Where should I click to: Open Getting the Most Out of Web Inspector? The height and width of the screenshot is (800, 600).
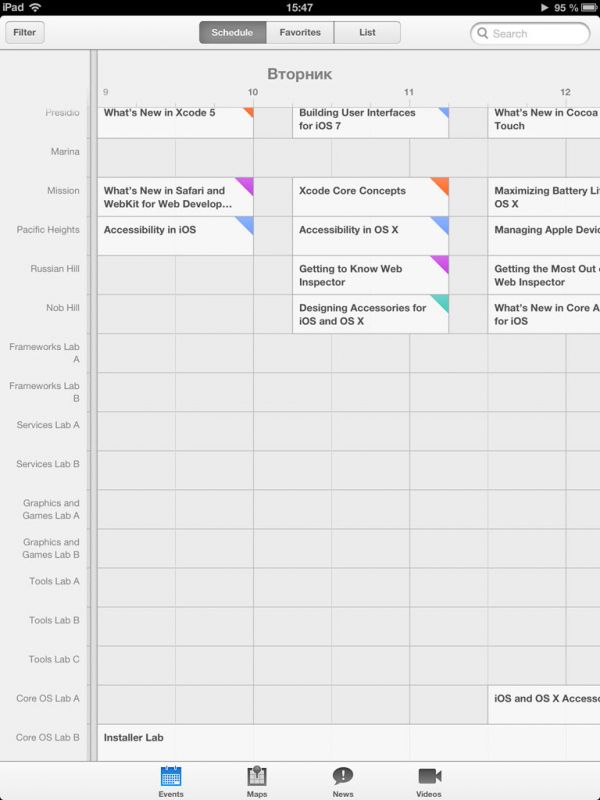544,275
